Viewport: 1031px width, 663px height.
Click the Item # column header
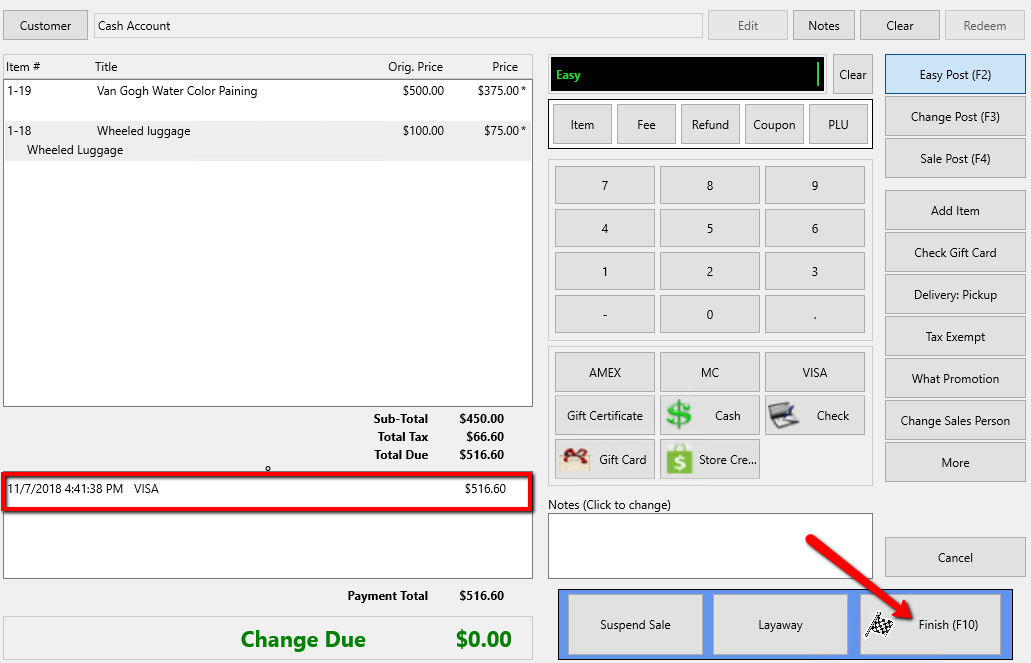tap(23, 66)
